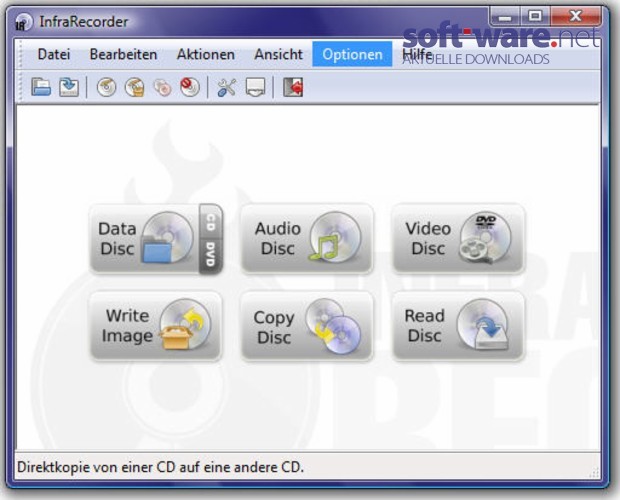This screenshot has width=620, height=500.
Task: Open the Aktionen menu
Action: [206, 54]
